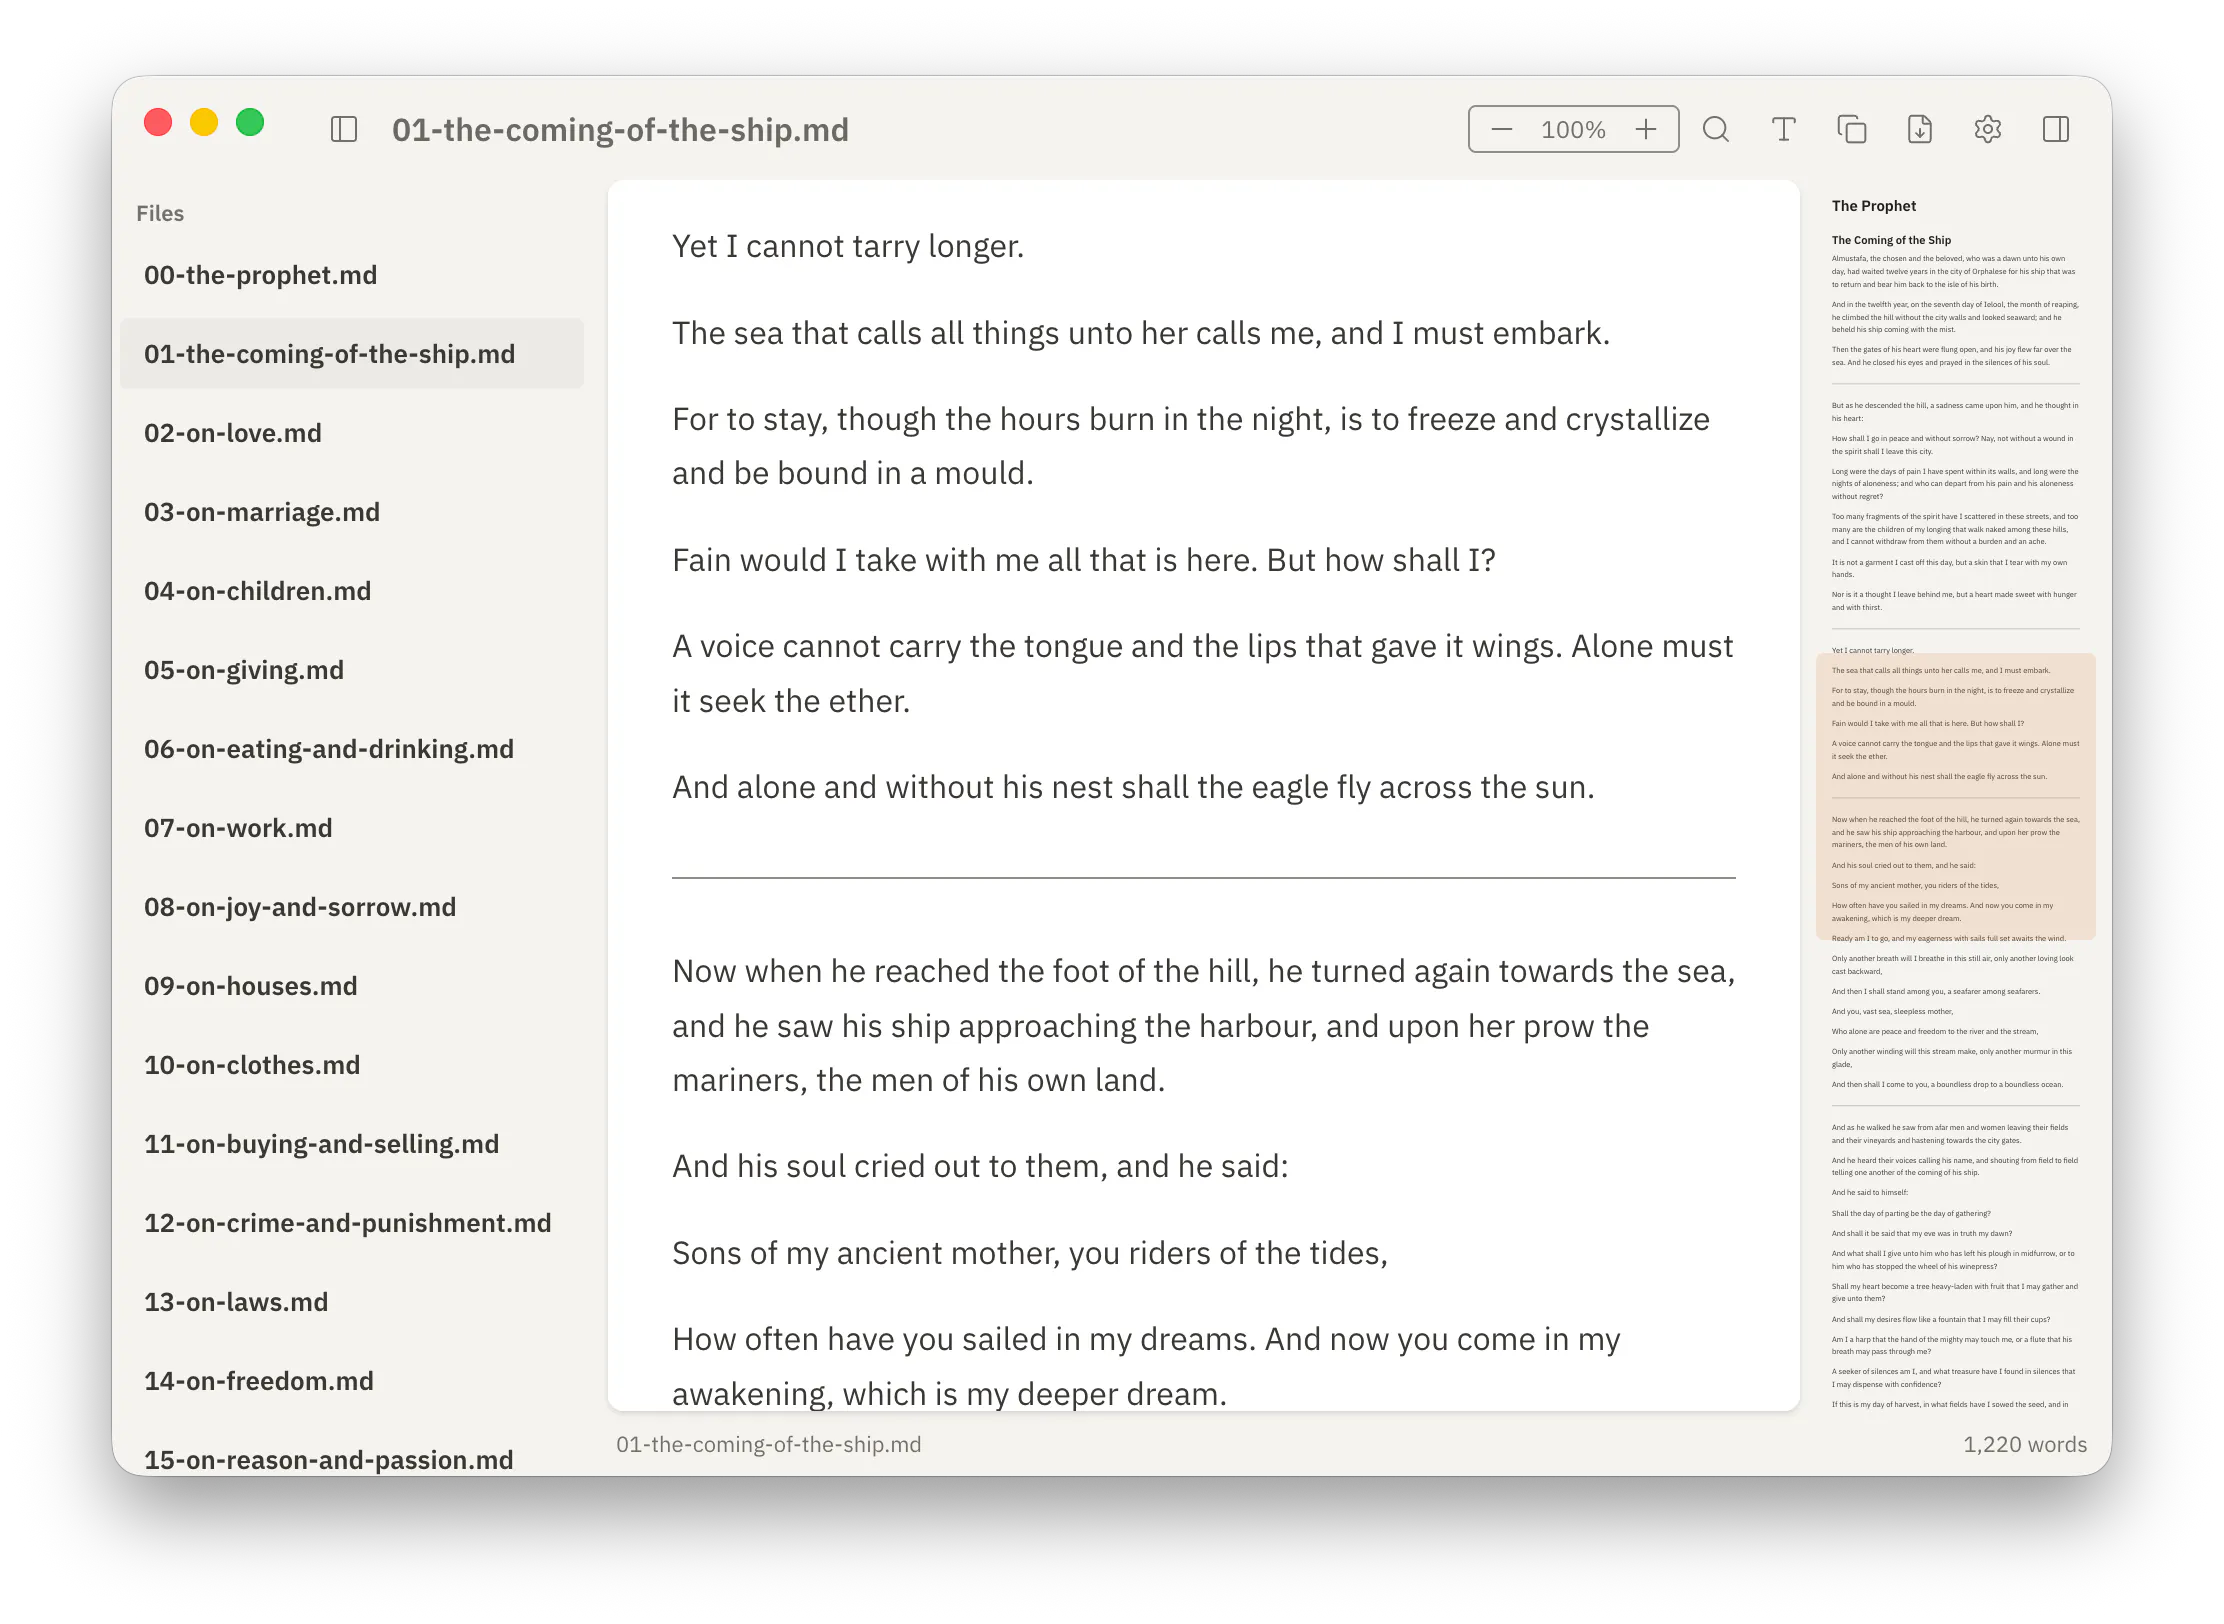Click the export document icon

(1920, 129)
